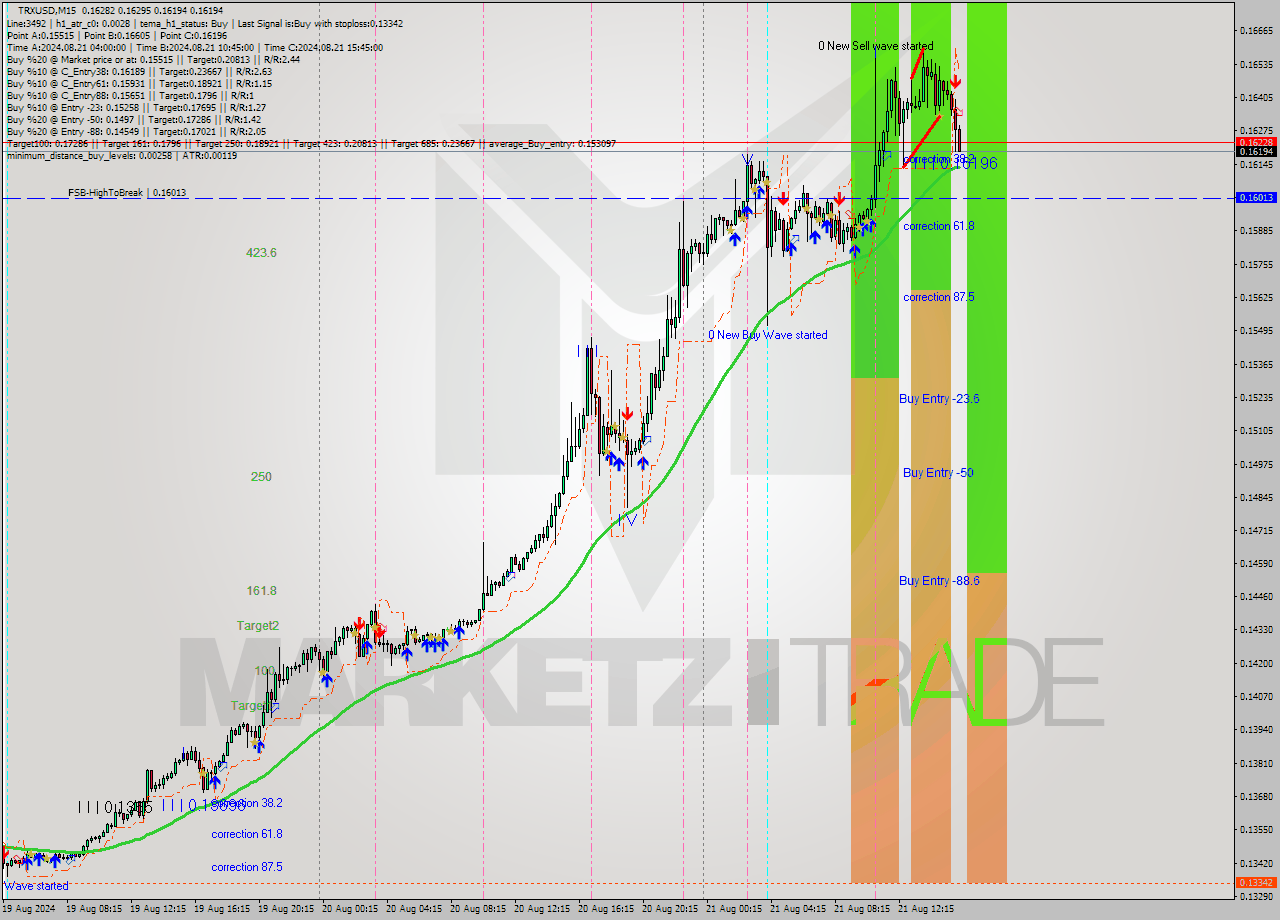Click the 0.15365 price axis label
The height and width of the screenshot is (920, 1280).
[x=1256, y=364]
